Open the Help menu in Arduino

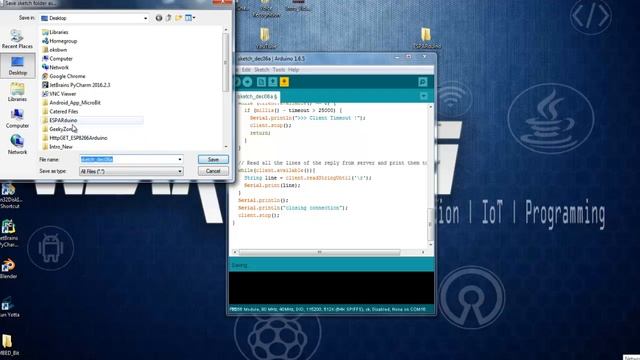[293, 70]
